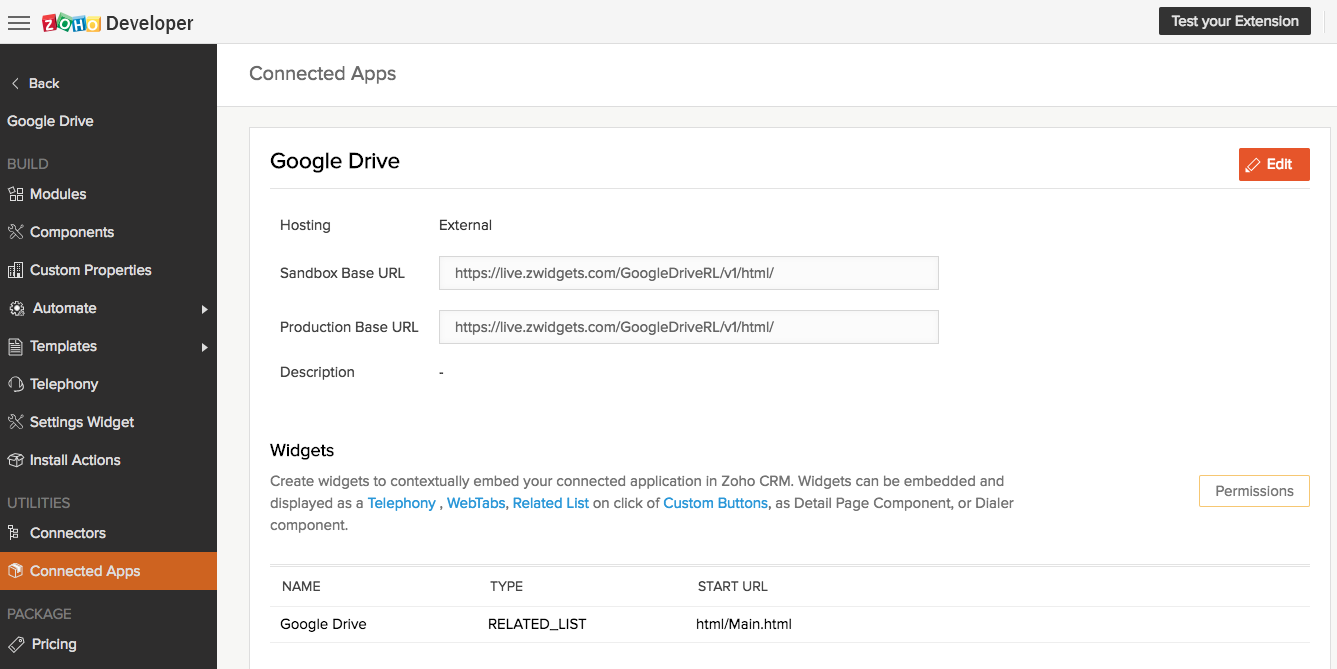Click the Zoho Developer logo
Viewport: 1337px width, 669px height.
tap(118, 23)
